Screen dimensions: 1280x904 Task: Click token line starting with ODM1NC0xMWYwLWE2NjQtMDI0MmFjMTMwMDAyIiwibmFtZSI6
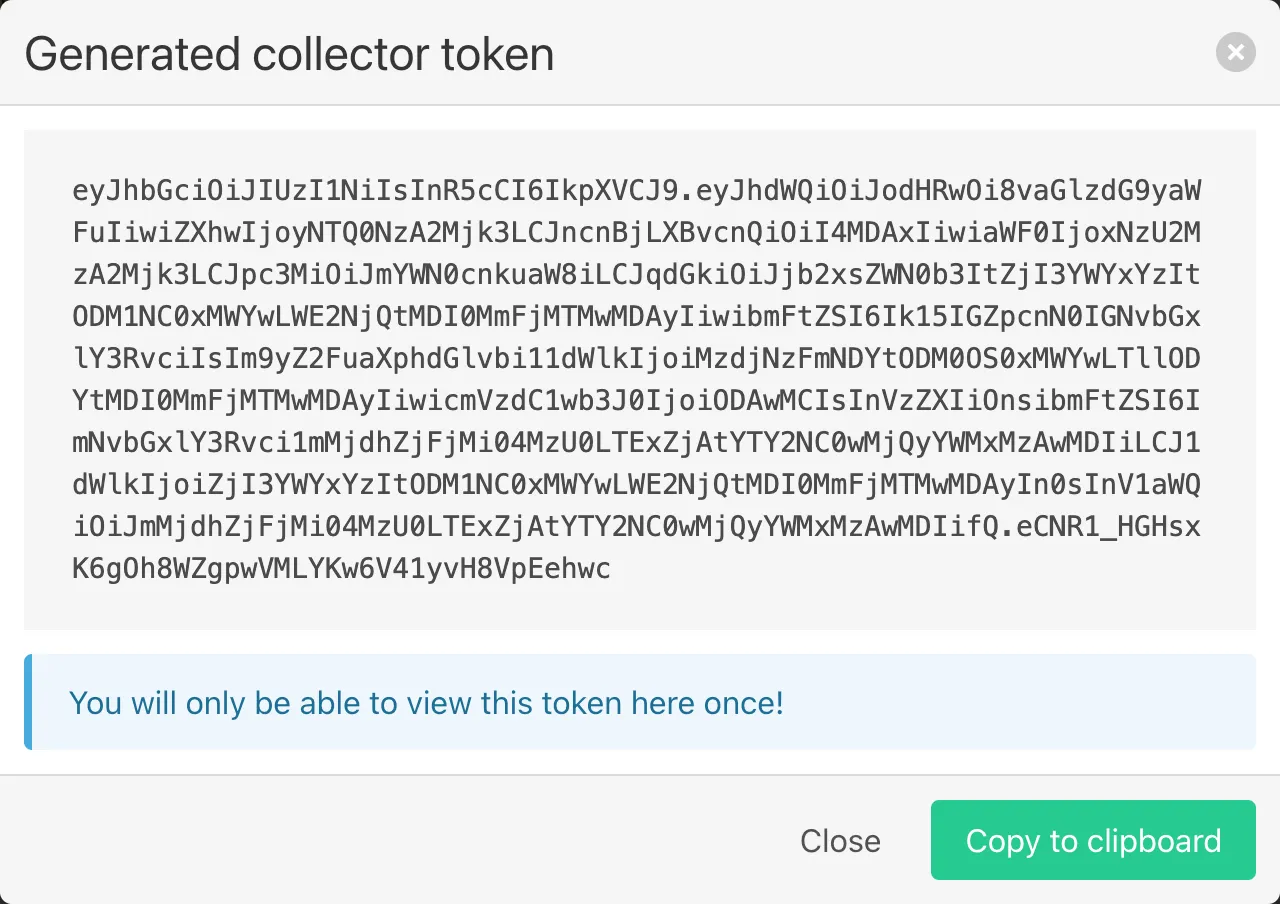(637, 317)
